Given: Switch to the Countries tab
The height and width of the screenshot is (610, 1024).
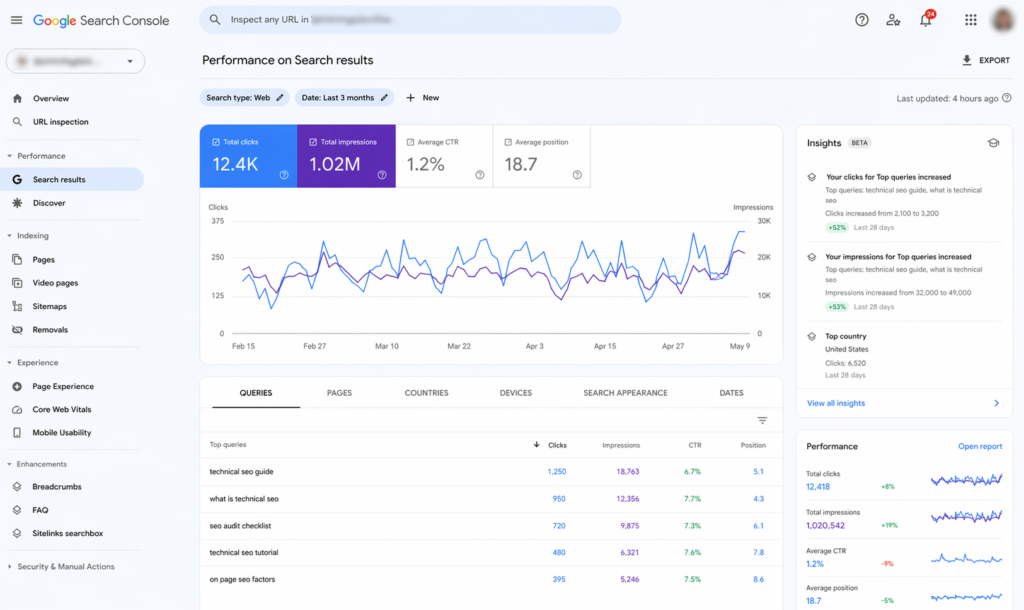Looking at the screenshot, I should pos(426,393).
